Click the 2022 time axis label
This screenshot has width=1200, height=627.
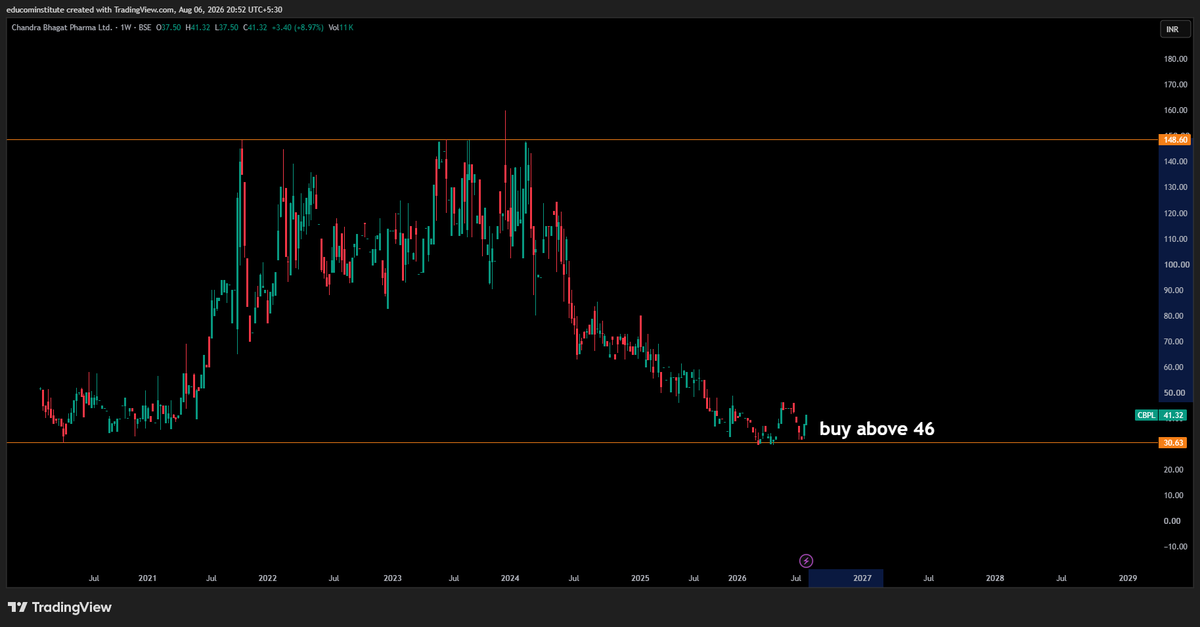tap(267, 578)
